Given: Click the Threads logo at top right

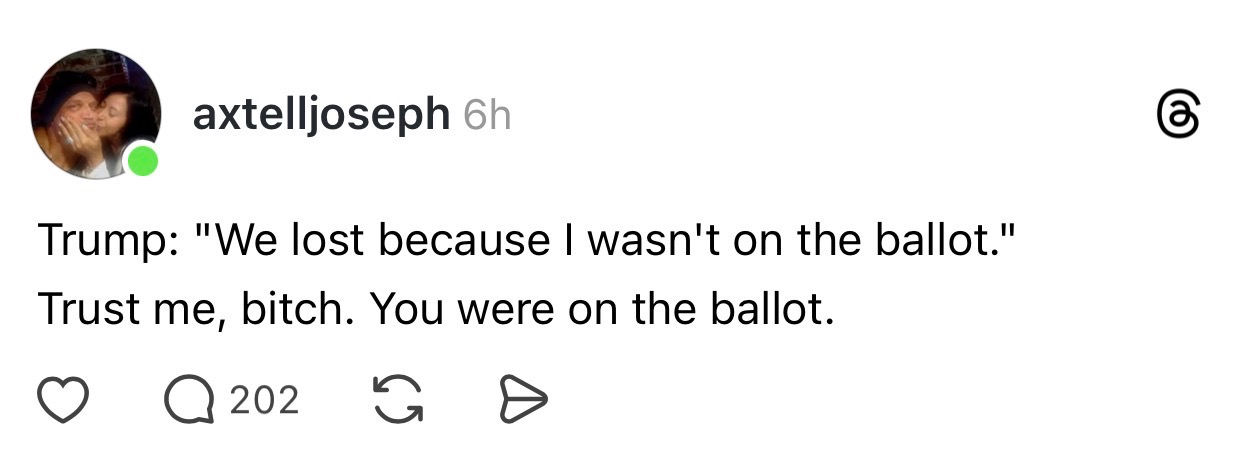Looking at the screenshot, I should point(1174,117).
